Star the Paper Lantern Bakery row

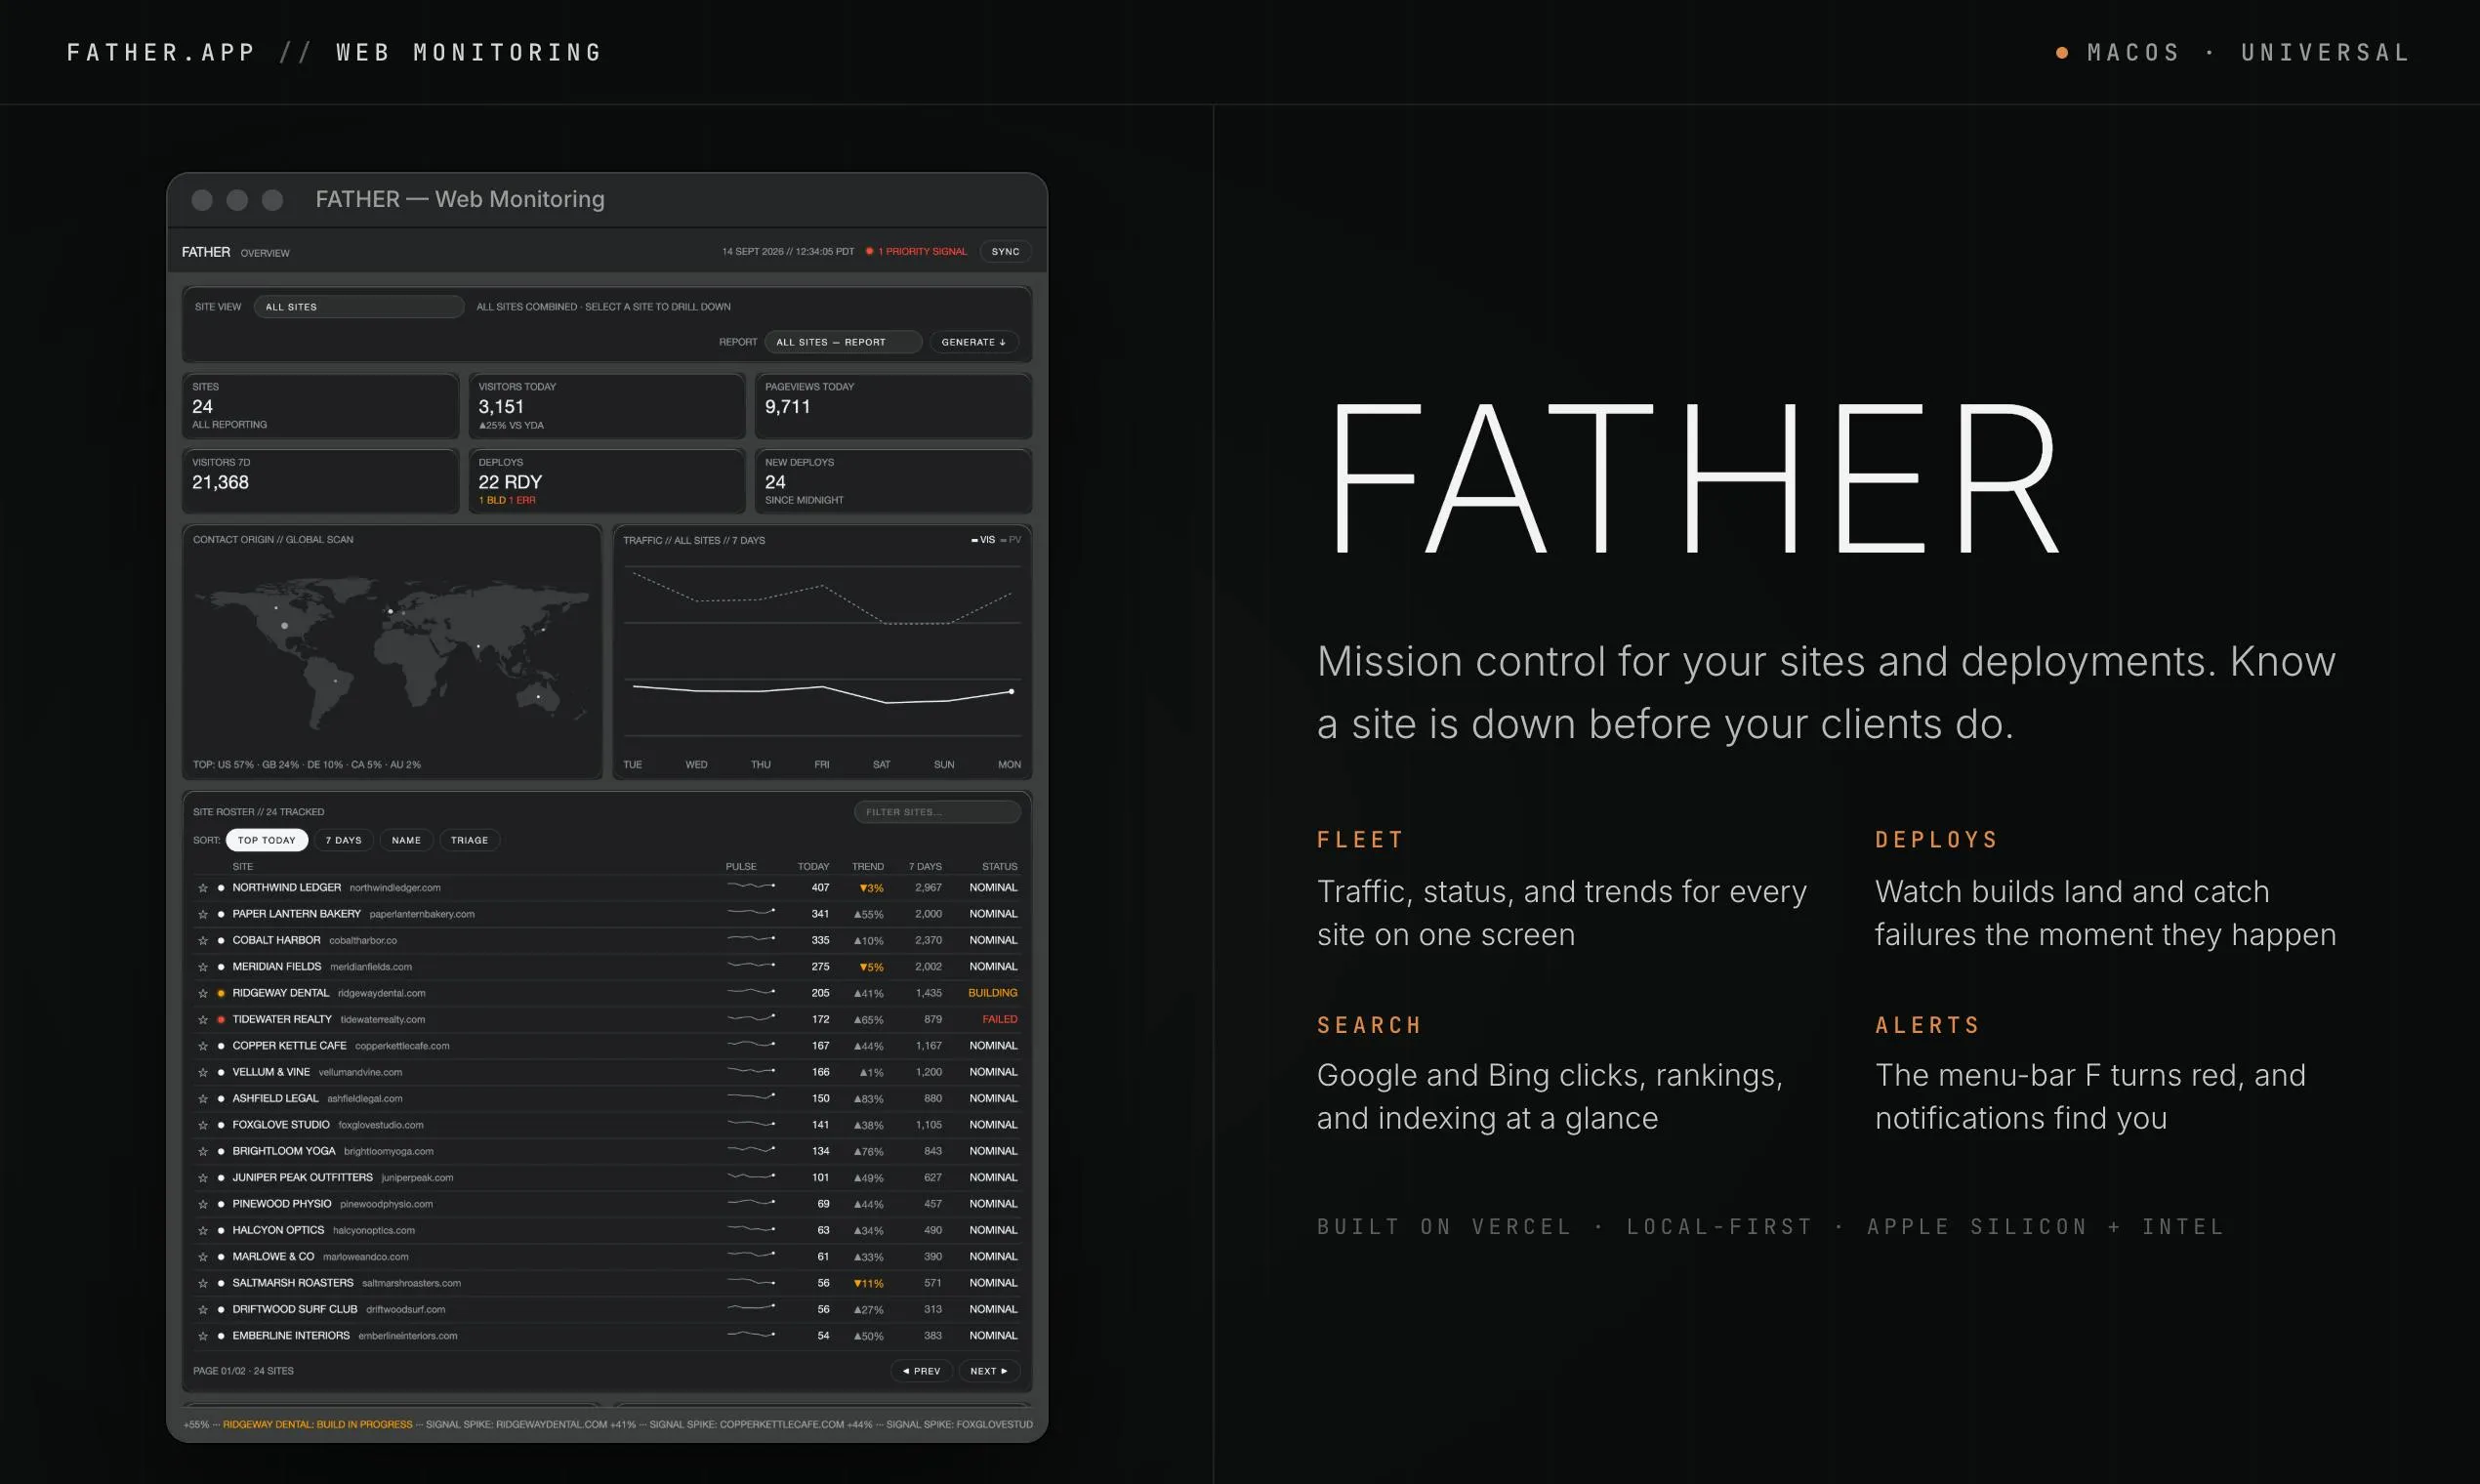point(203,914)
